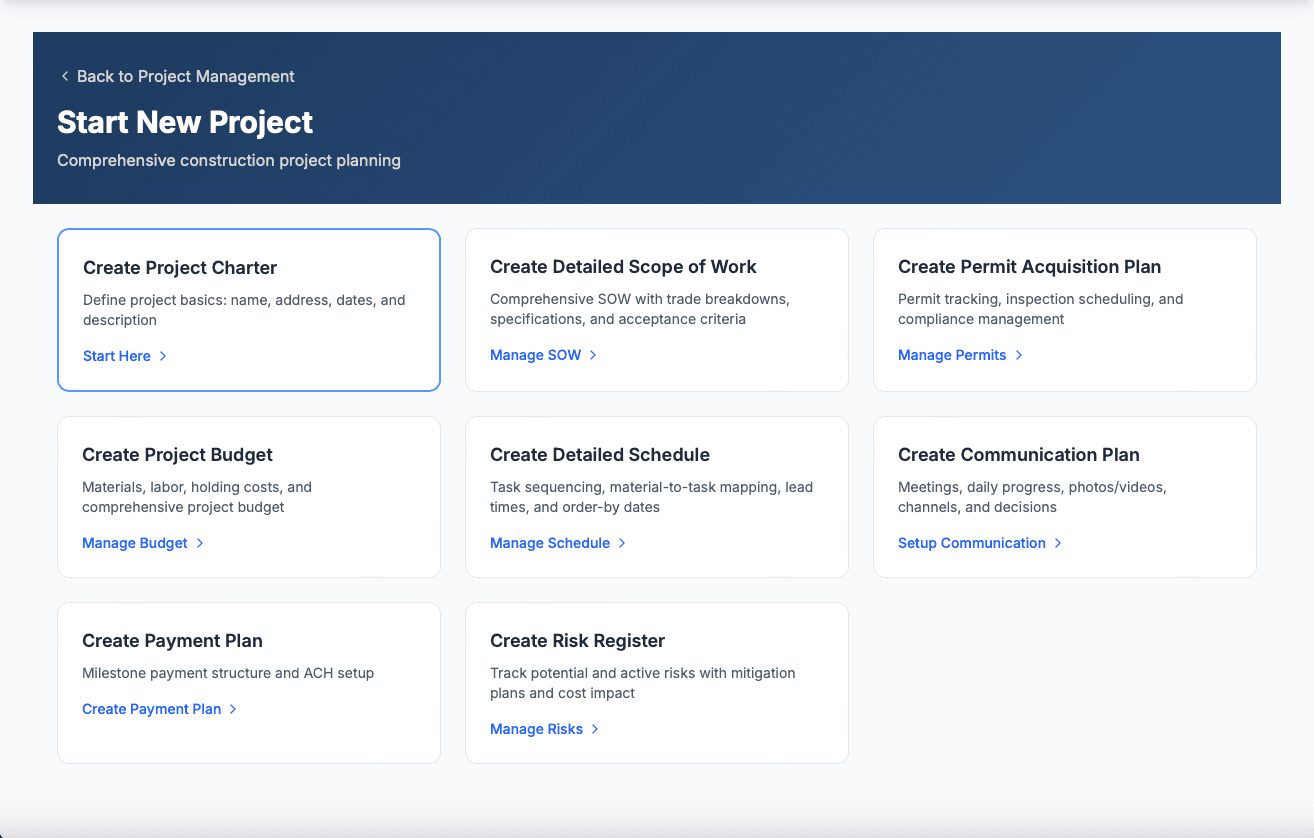The image size is (1314, 838).
Task: Click chevron icon next to Start Here
Action: pyautogui.click(x=163, y=356)
